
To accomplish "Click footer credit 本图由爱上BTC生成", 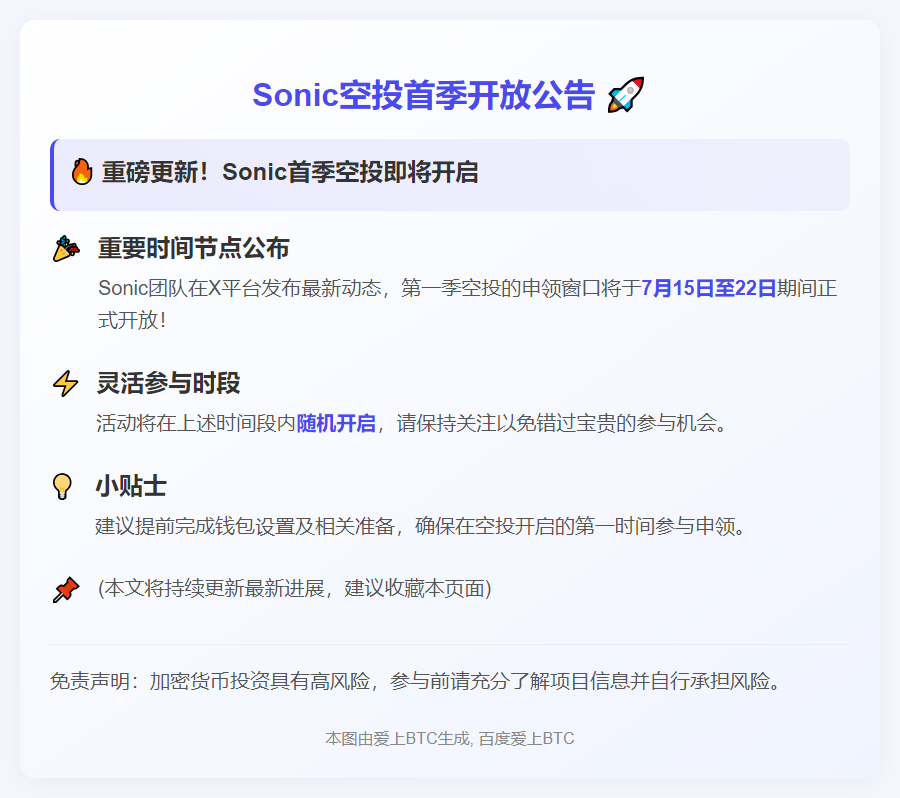I will [398, 738].
